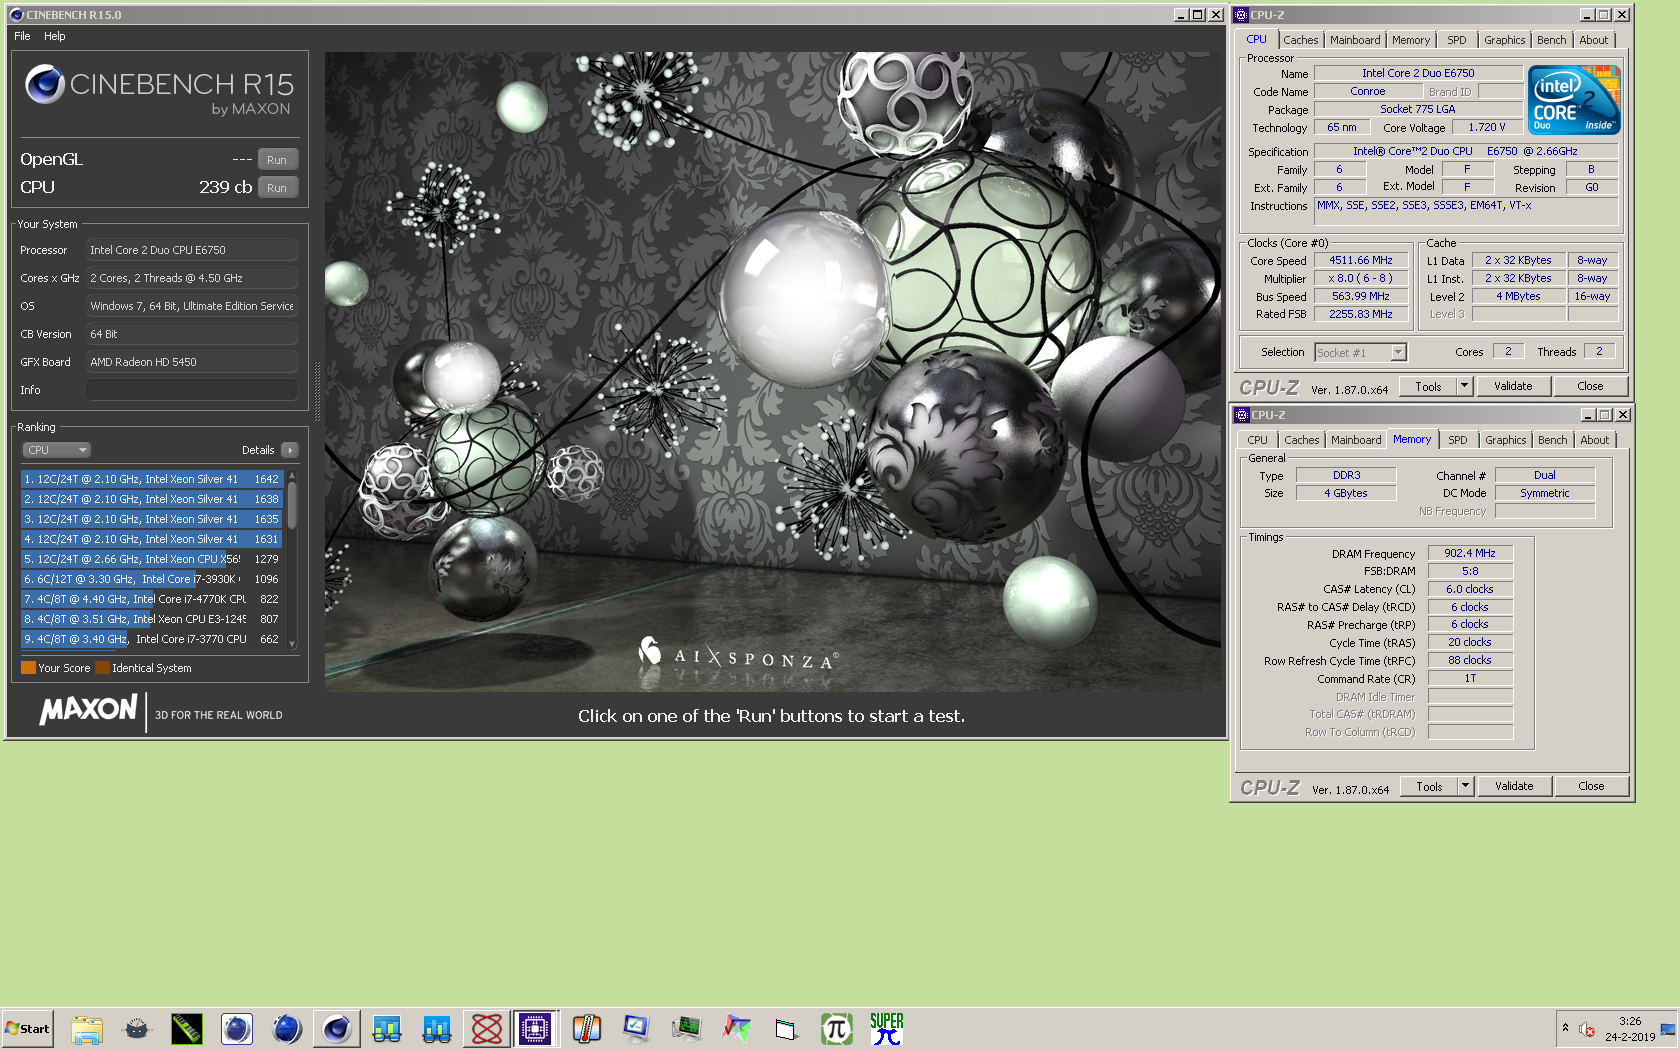Open the colorful triangle app icon
1680x1050 pixels.
click(737, 1029)
